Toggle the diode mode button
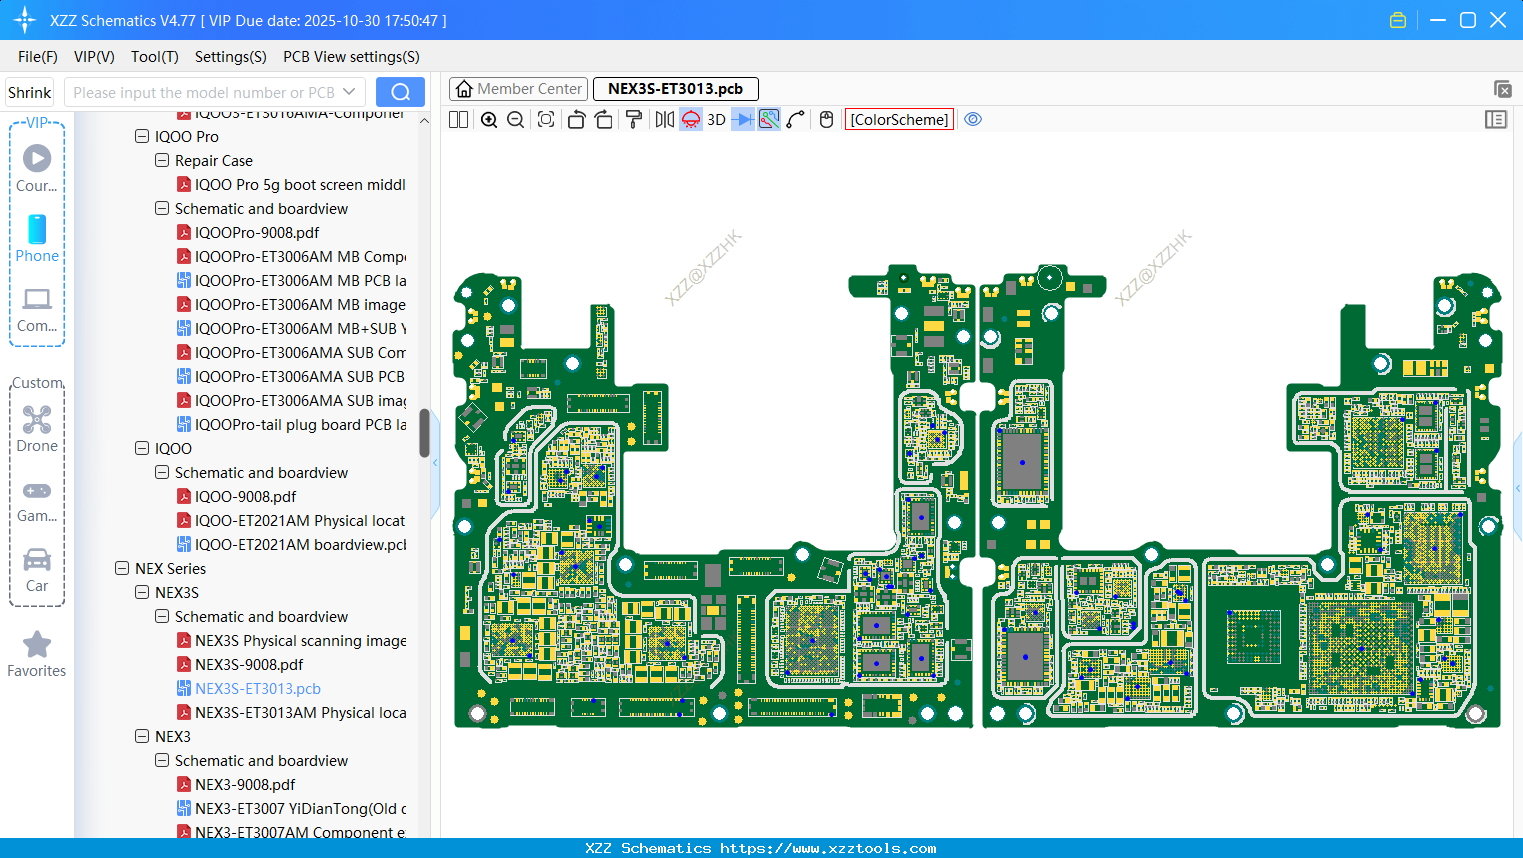 point(743,120)
